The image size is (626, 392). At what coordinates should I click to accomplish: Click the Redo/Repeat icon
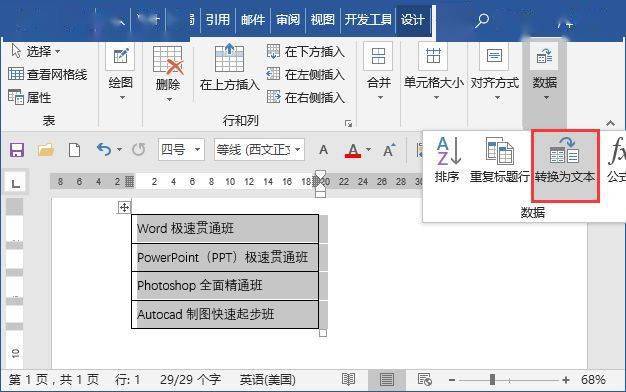[139, 150]
